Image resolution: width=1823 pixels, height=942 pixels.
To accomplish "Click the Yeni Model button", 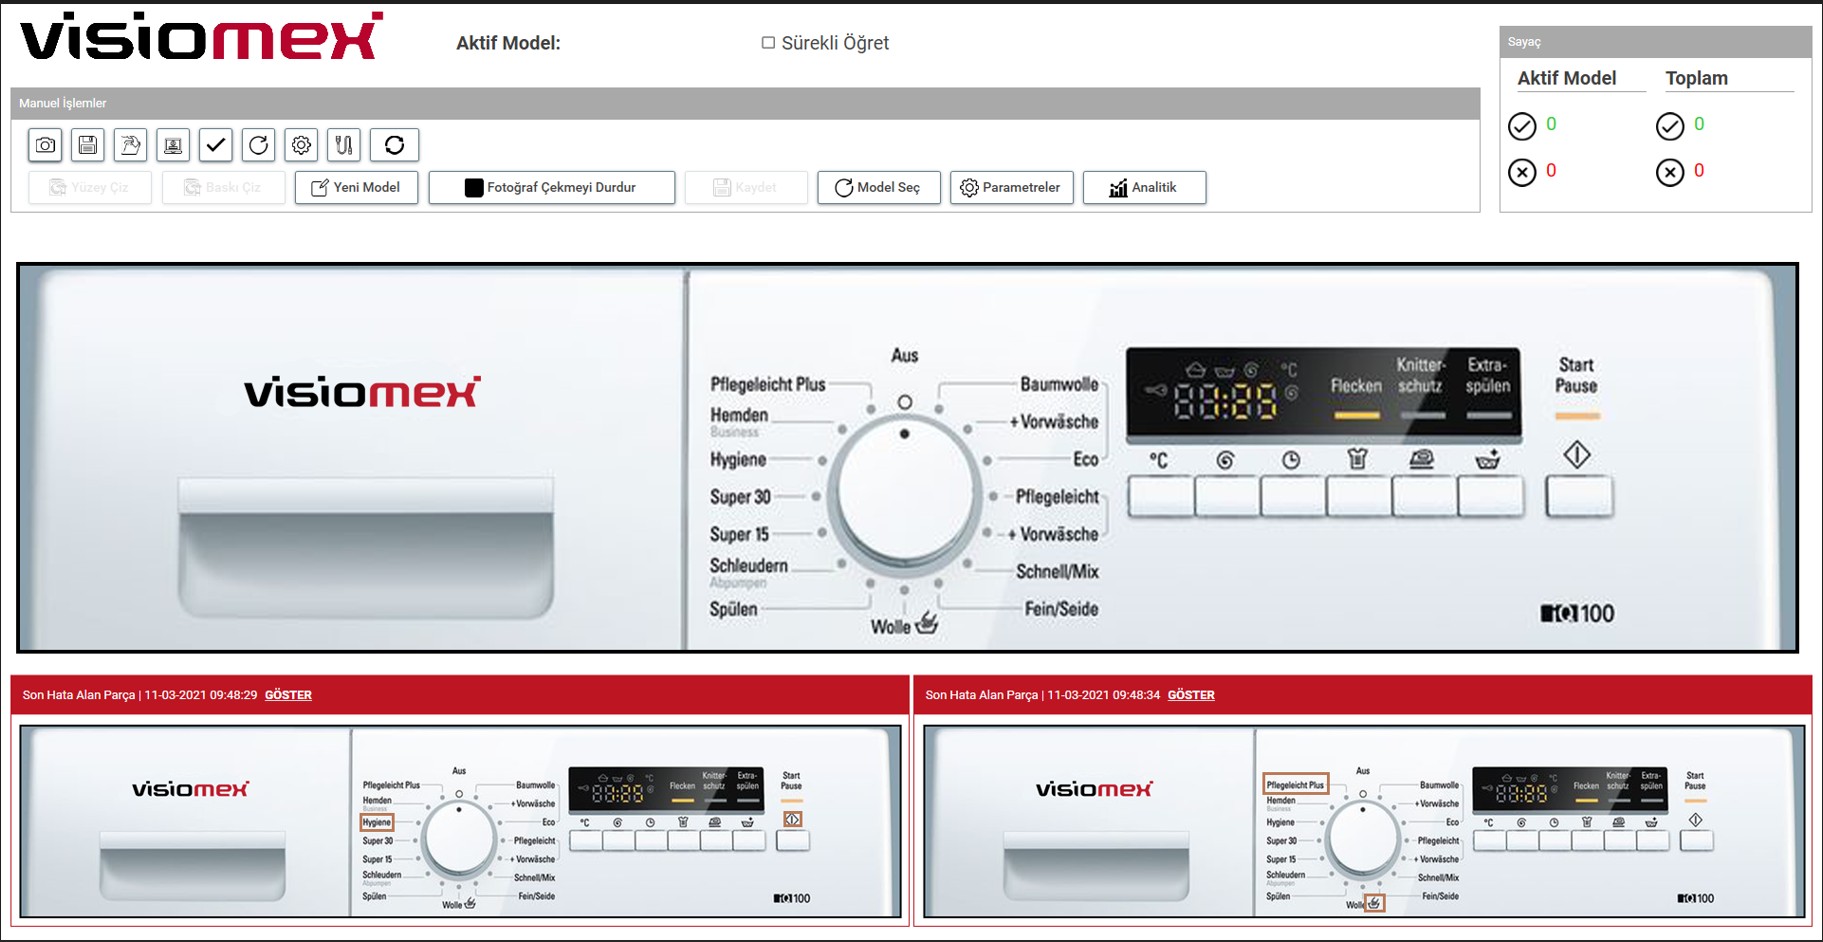I will click(x=356, y=188).
